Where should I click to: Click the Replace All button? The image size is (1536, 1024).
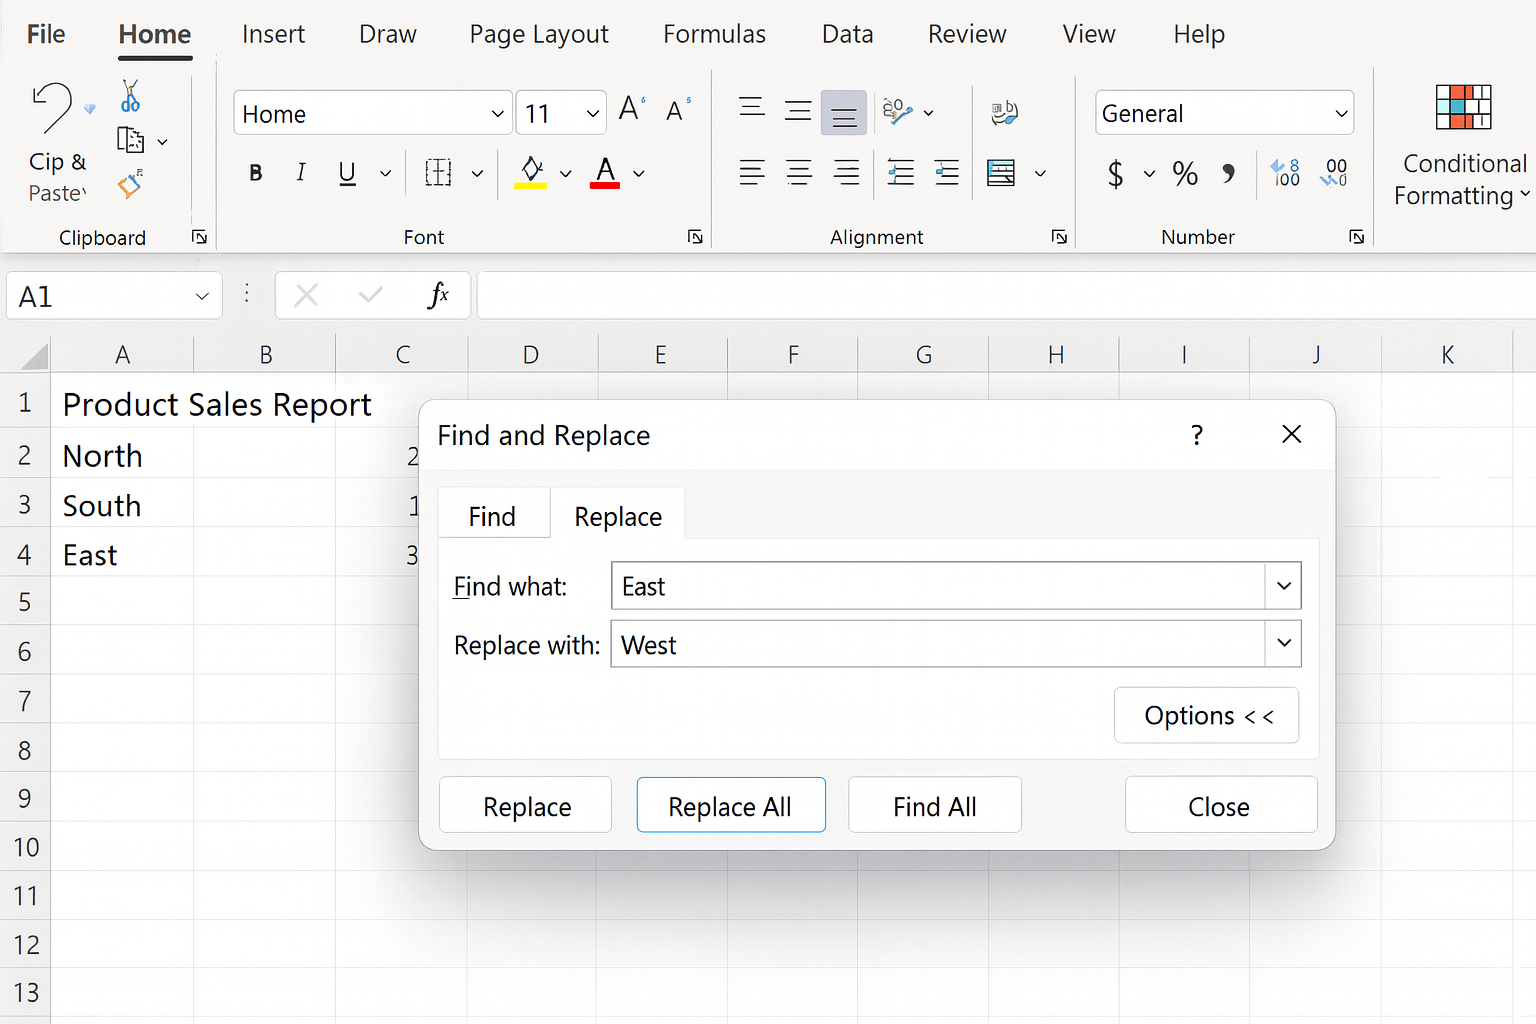731,805
